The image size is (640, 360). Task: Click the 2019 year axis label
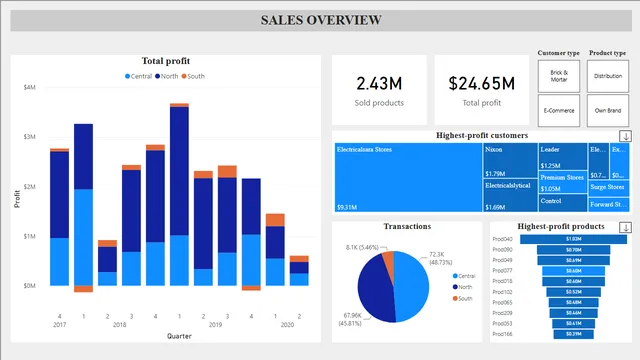pos(216,325)
